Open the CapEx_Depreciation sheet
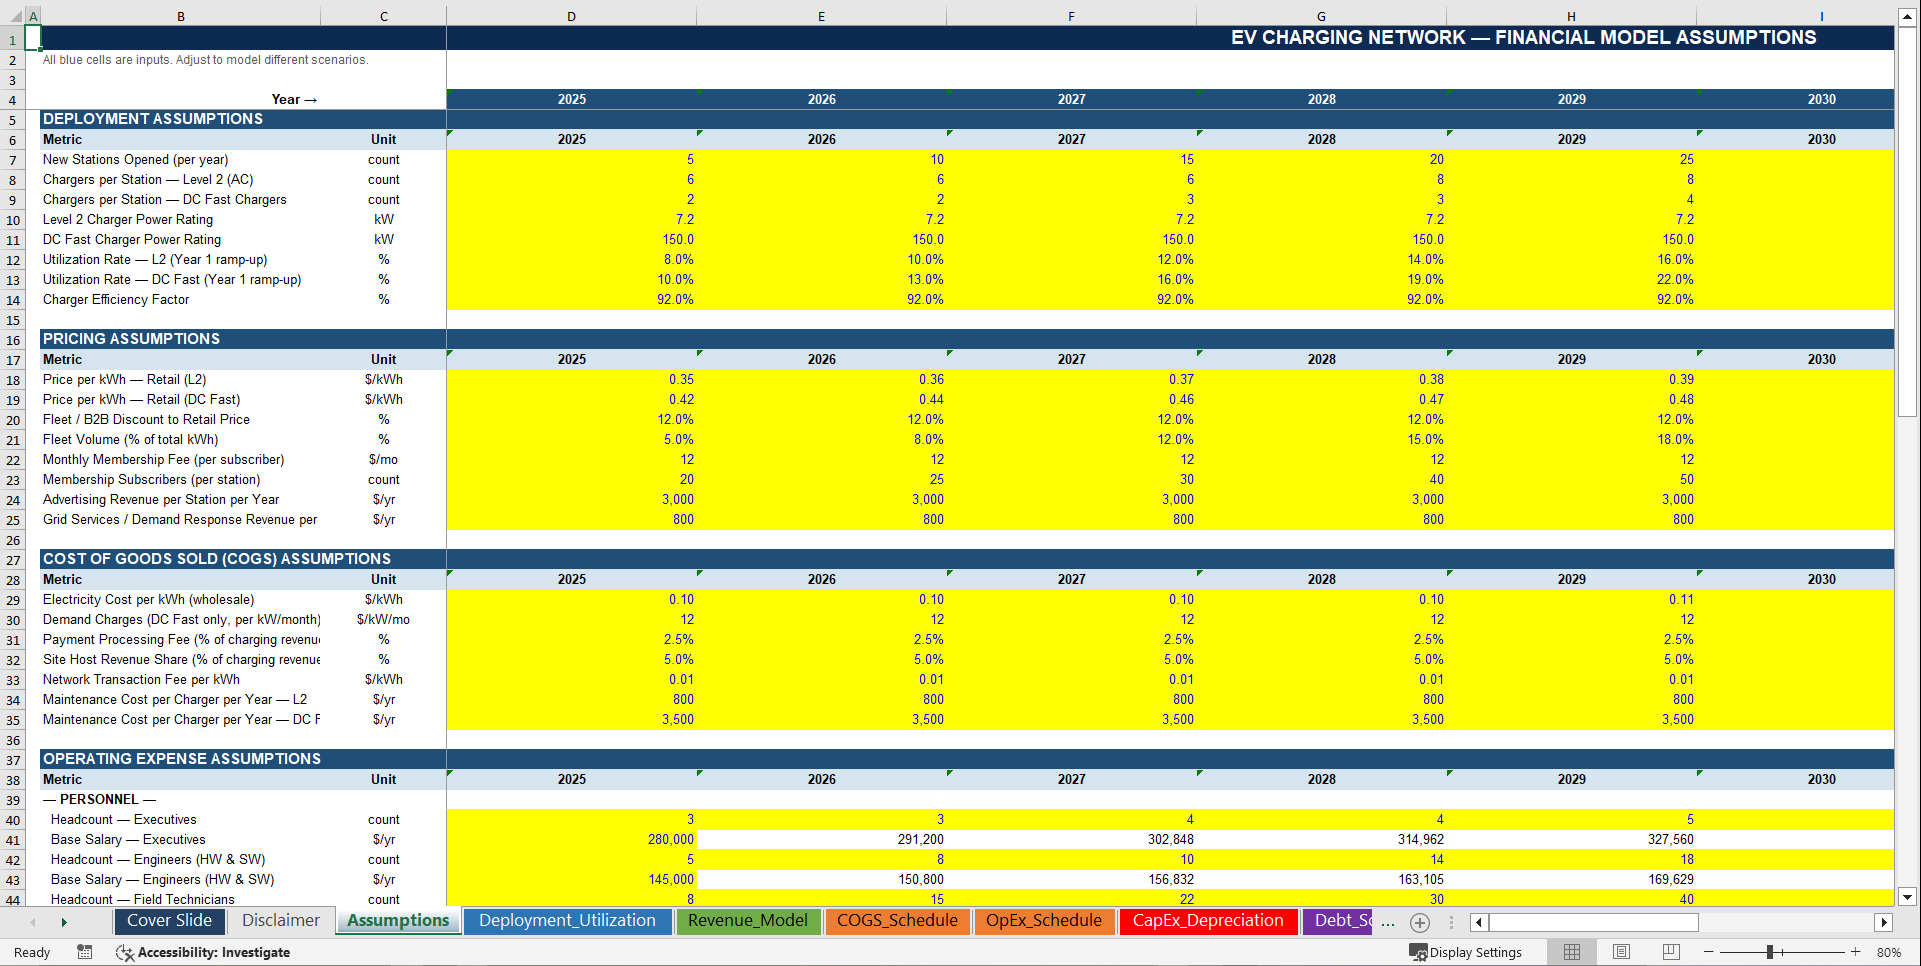 click(x=1208, y=921)
